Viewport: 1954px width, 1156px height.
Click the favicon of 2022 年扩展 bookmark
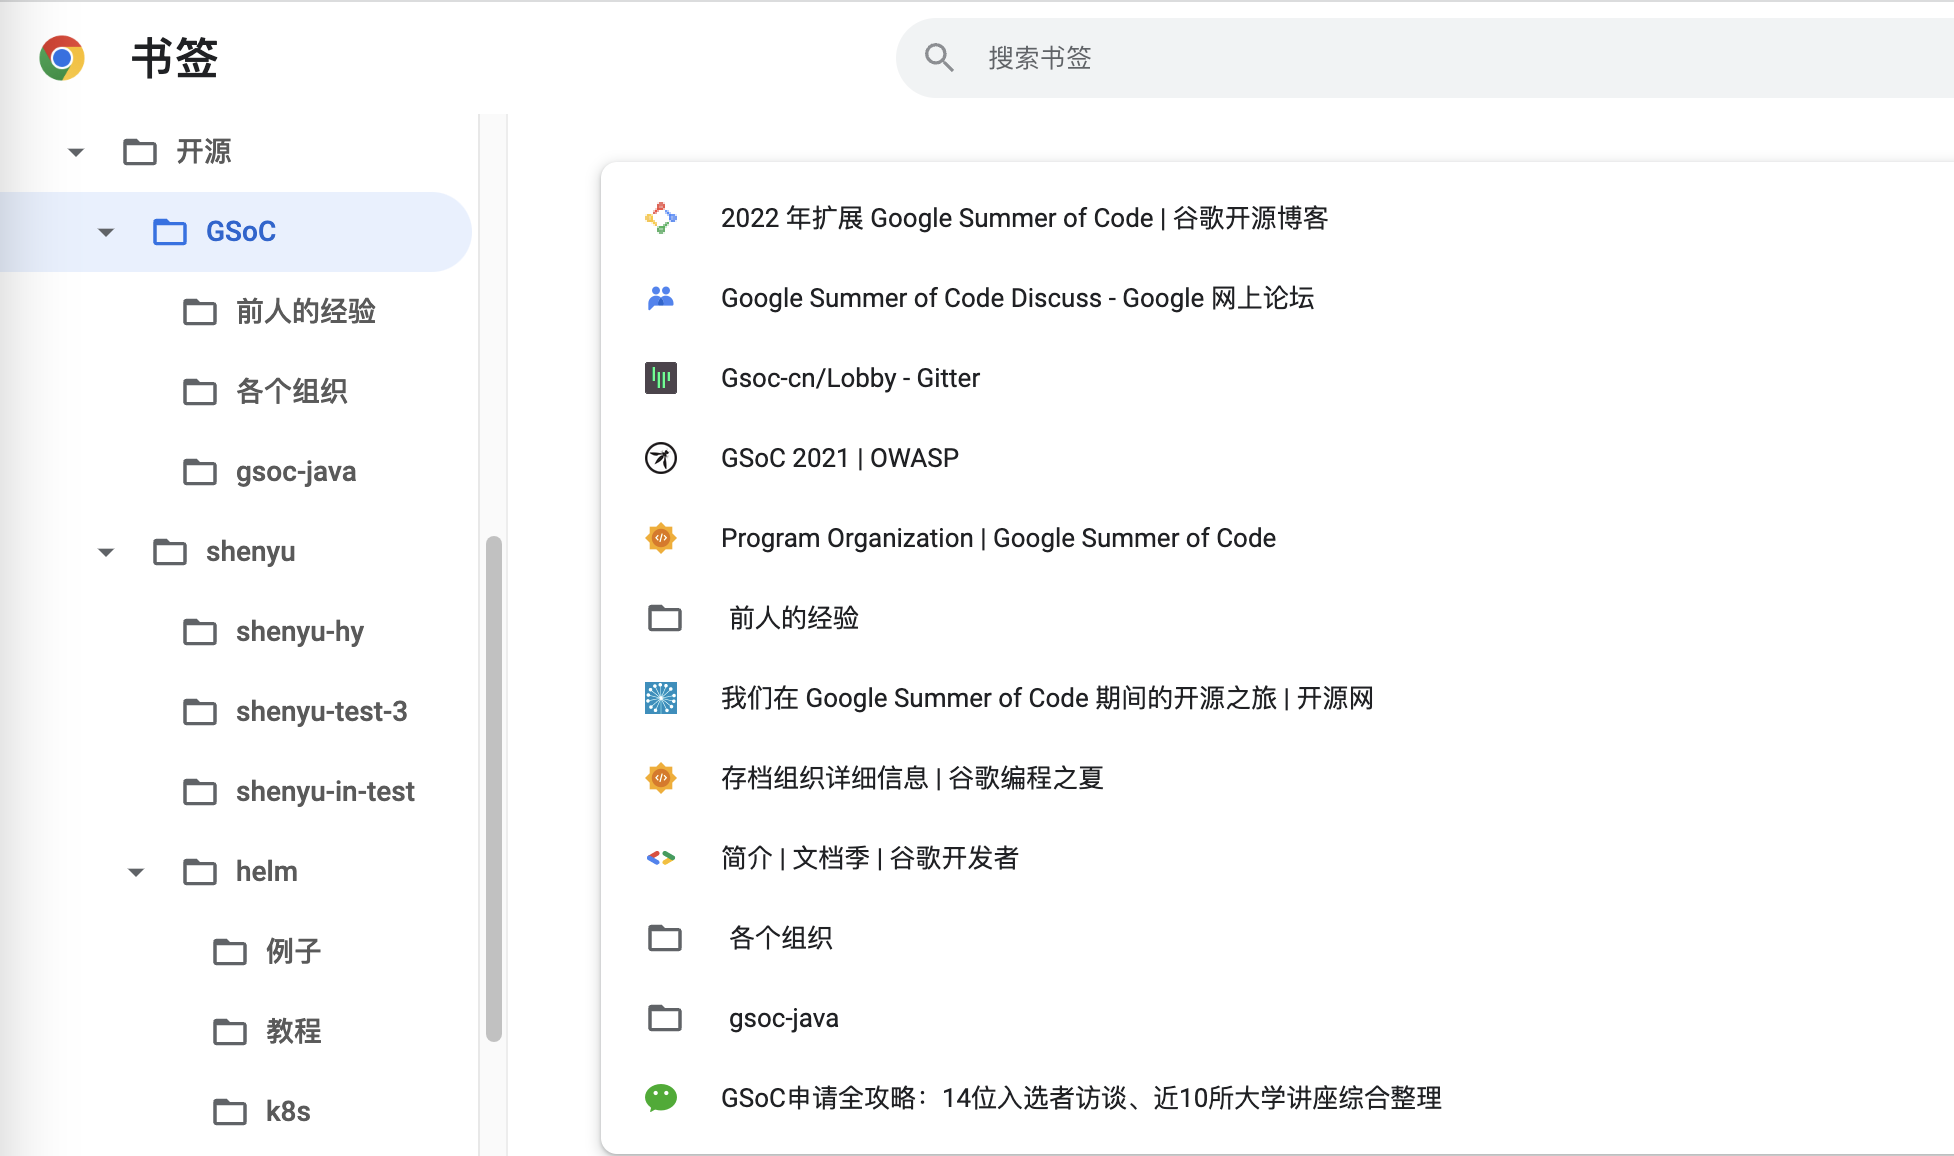(661, 218)
